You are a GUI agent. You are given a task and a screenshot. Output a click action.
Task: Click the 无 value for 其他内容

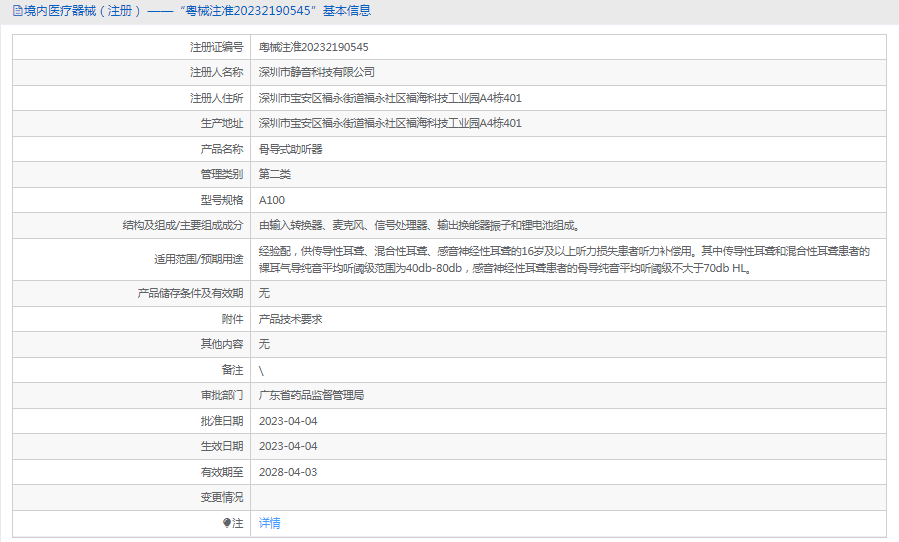pos(264,344)
